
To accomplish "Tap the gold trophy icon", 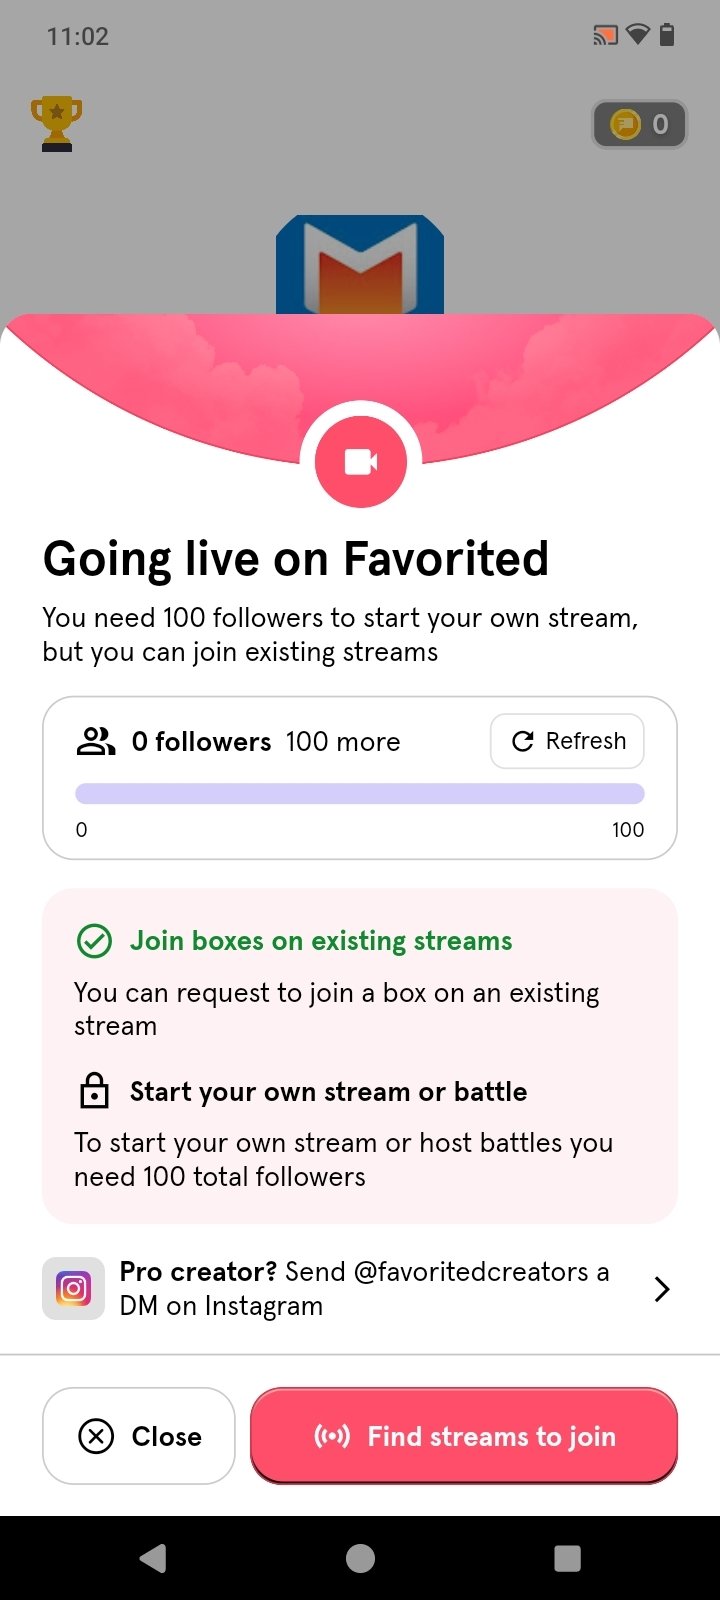I will point(56,124).
